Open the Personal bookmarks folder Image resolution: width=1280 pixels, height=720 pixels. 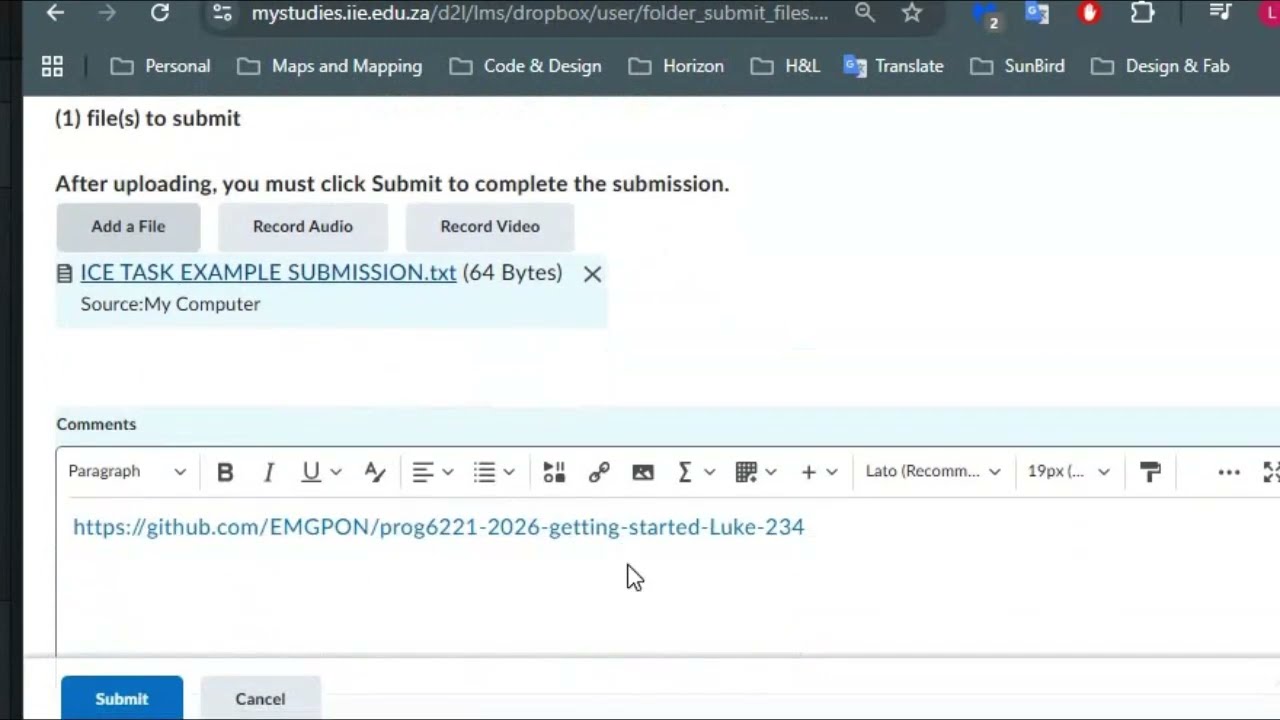[160, 66]
